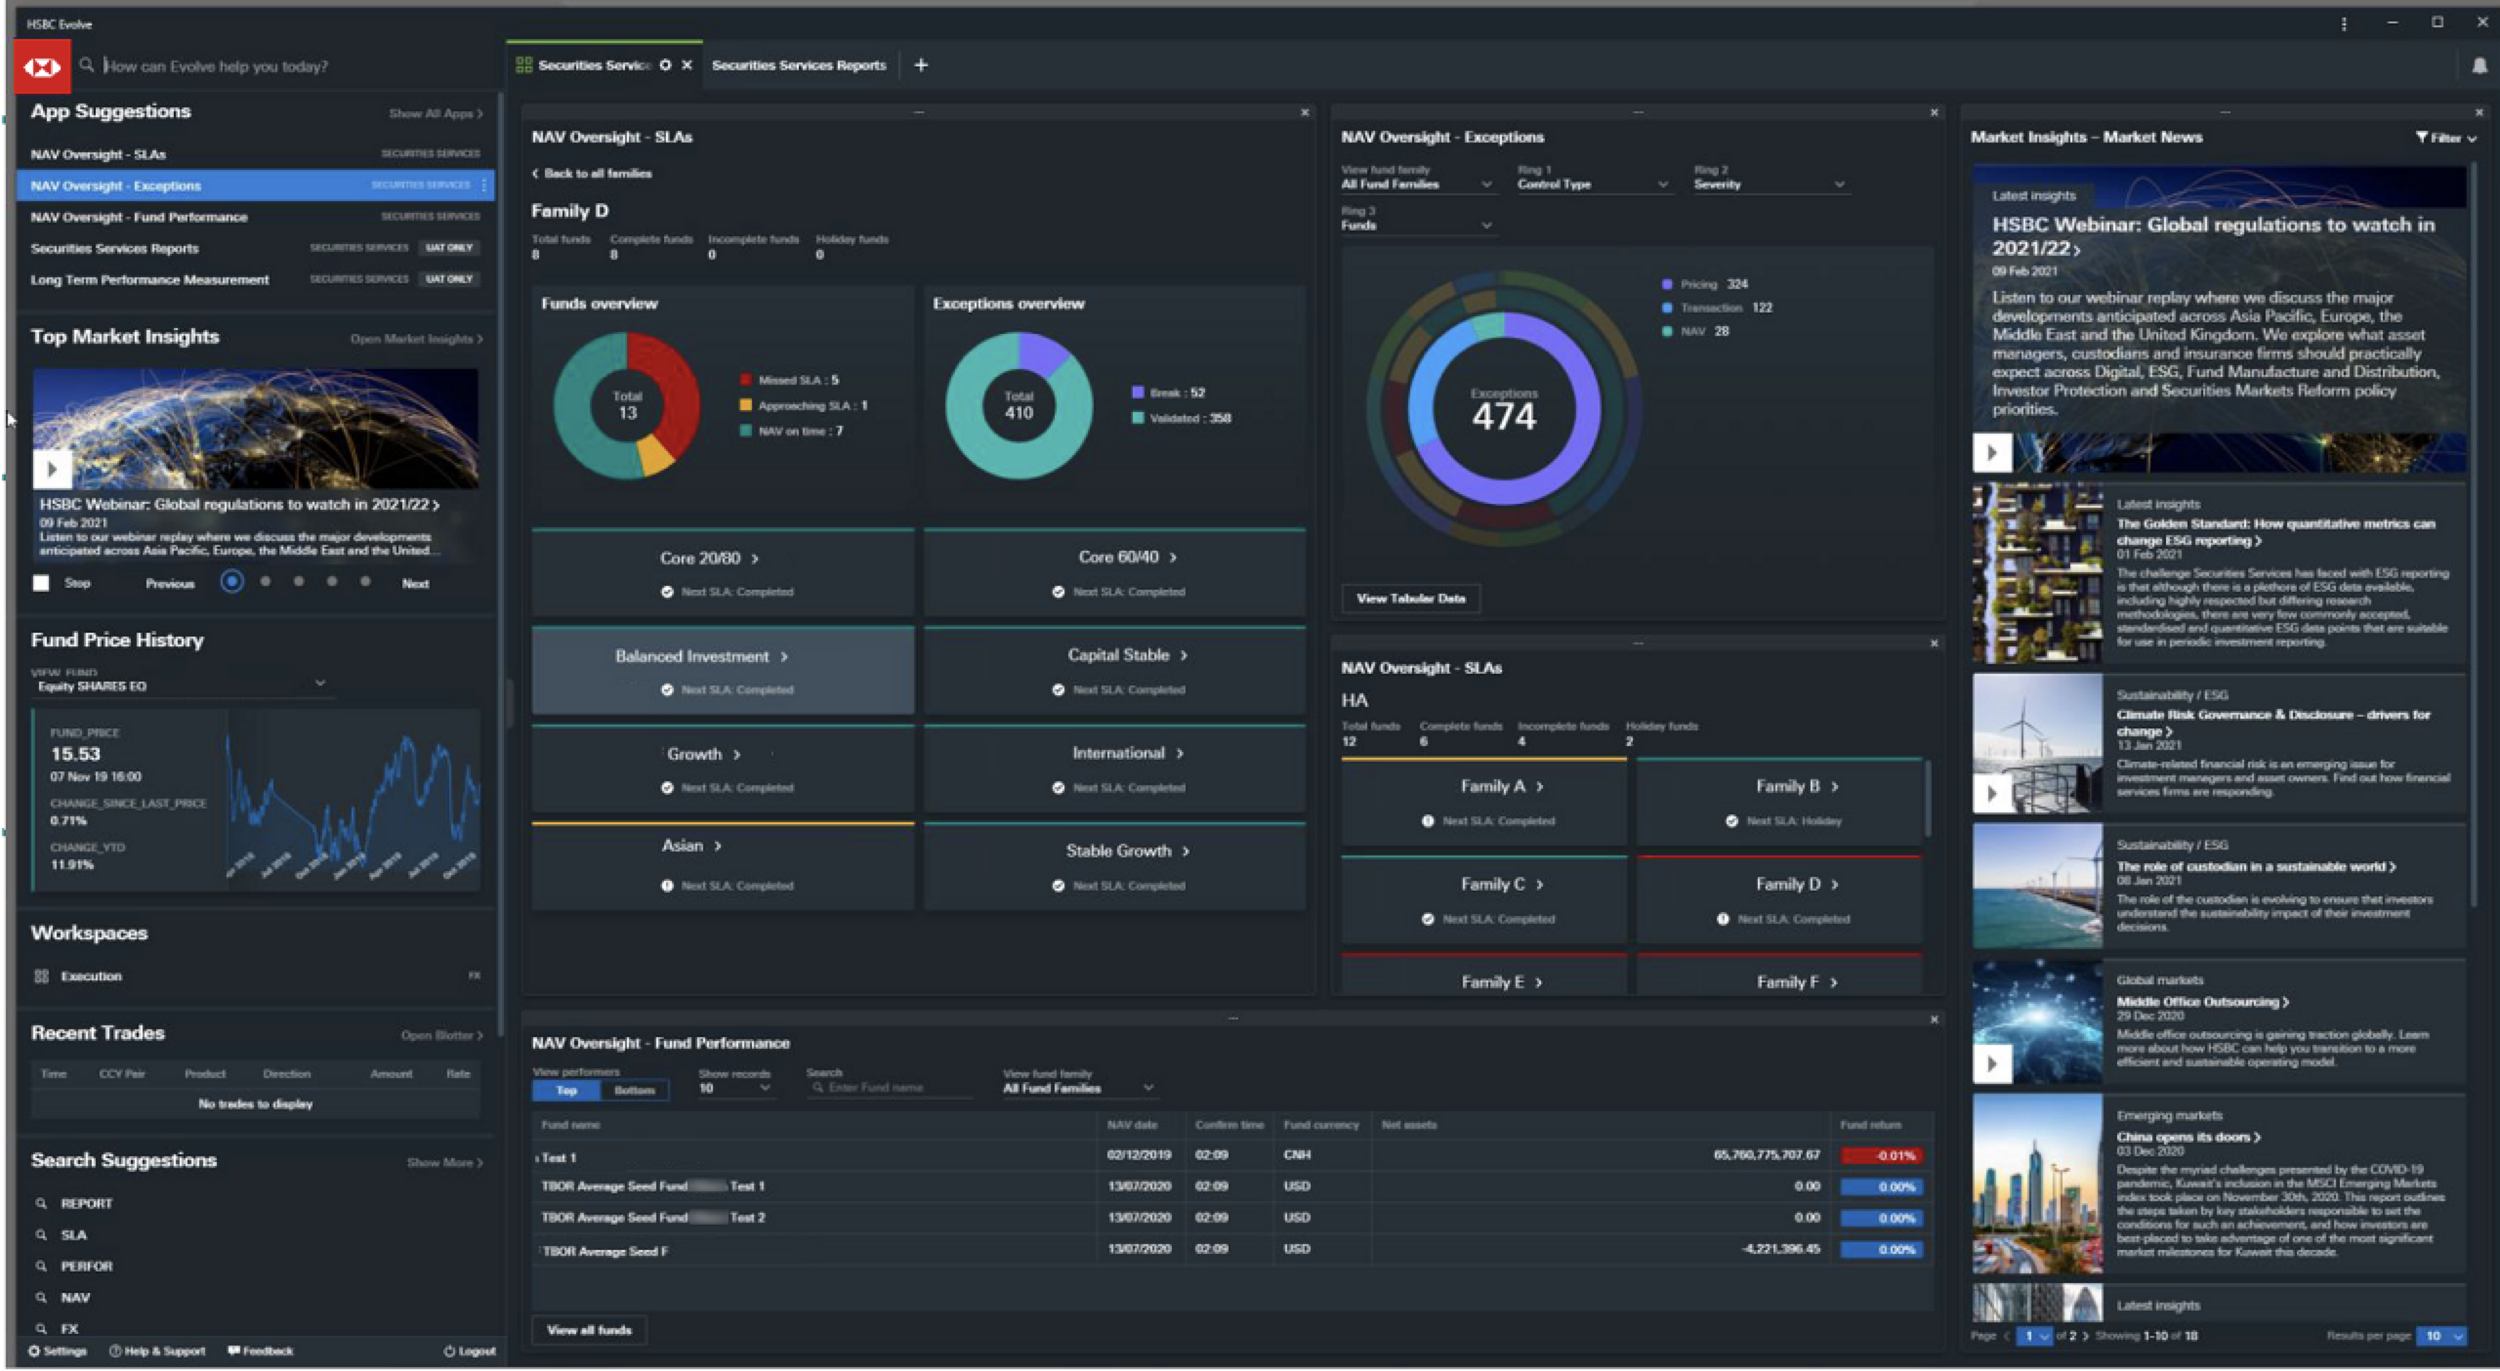Open the Control Type Ring 1 dropdown
Image resolution: width=2500 pixels, height=1371 pixels.
(x=1591, y=184)
